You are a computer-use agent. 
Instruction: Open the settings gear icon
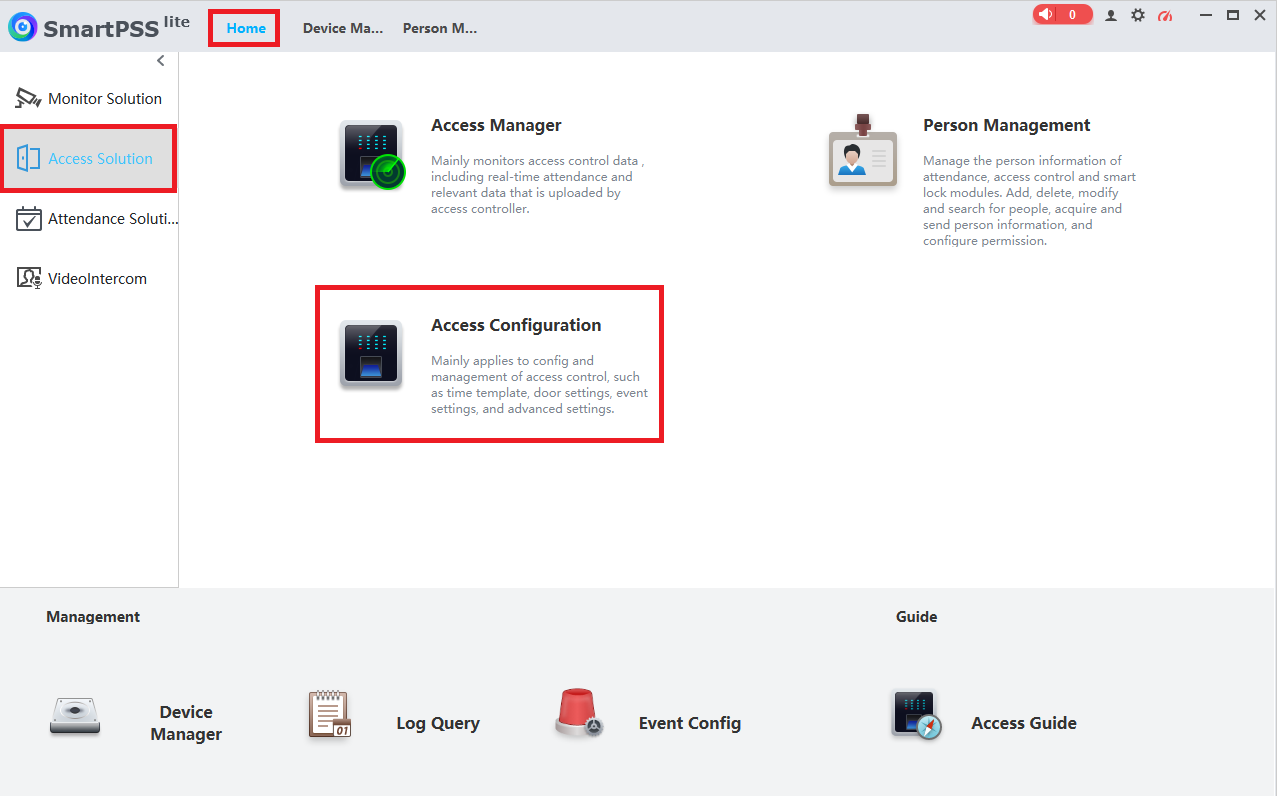[x=1138, y=15]
